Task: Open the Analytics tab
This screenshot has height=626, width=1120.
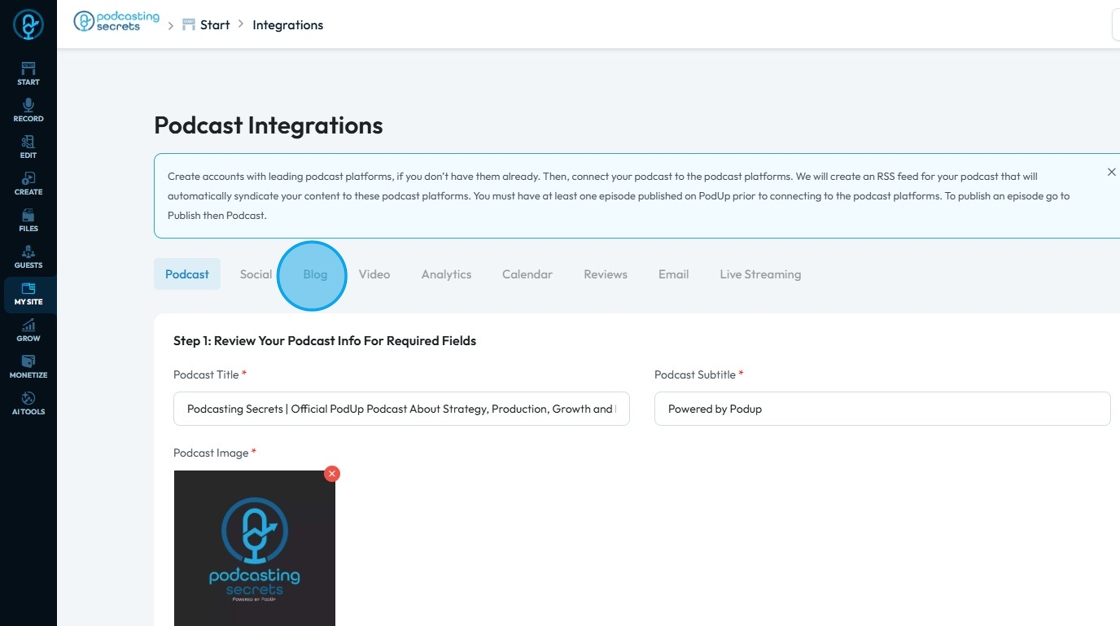Action: (446, 274)
